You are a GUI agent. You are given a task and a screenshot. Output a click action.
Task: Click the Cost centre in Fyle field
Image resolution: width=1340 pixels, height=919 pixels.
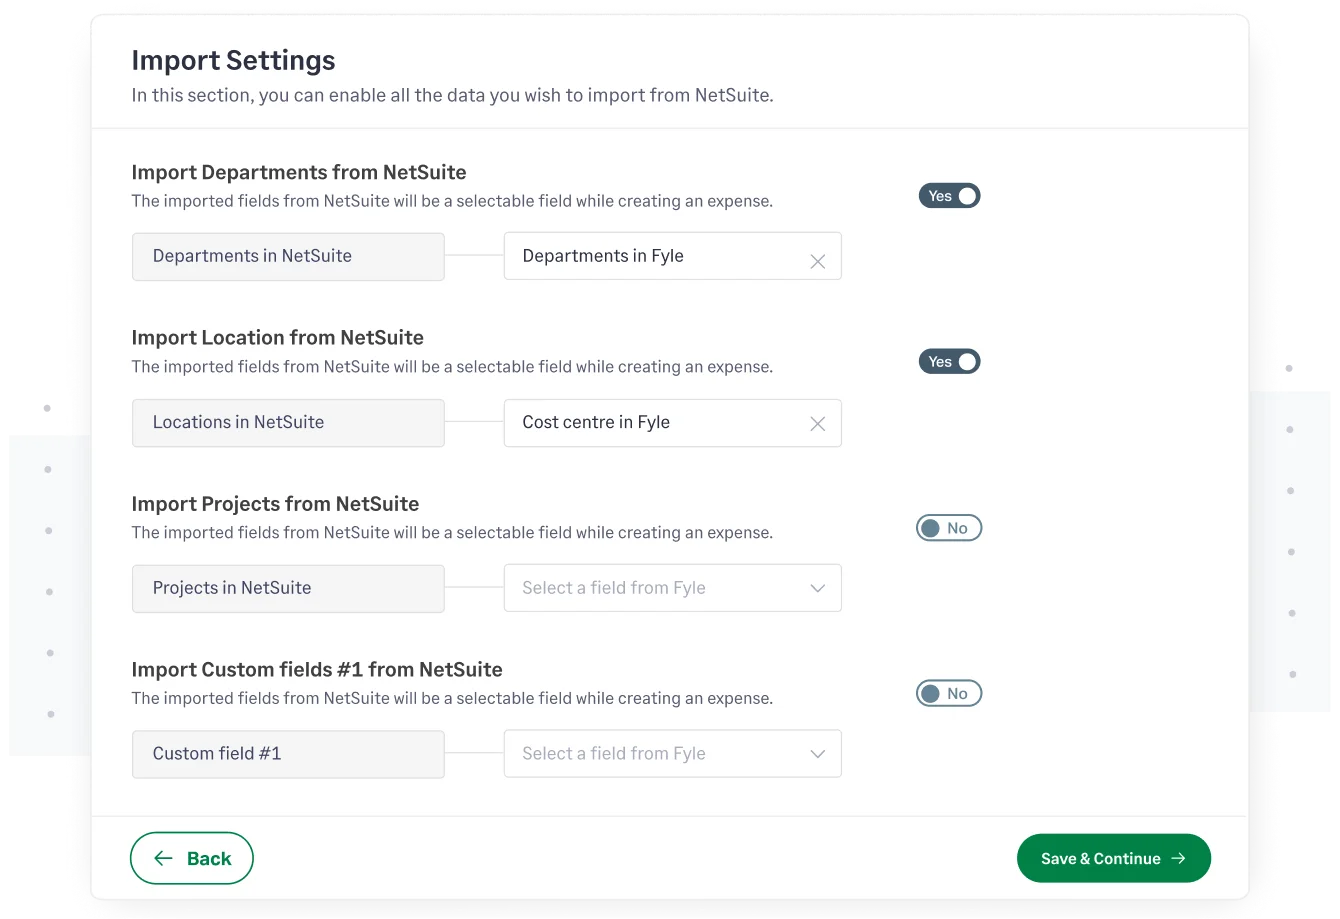click(x=673, y=423)
